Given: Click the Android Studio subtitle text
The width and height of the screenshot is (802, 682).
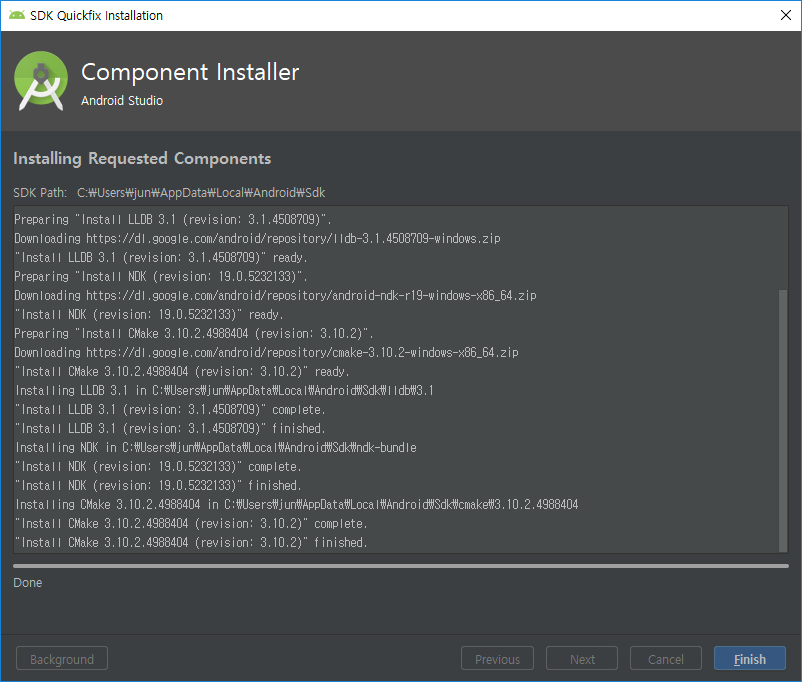Looking at the screenshot, I should (122, 101).
